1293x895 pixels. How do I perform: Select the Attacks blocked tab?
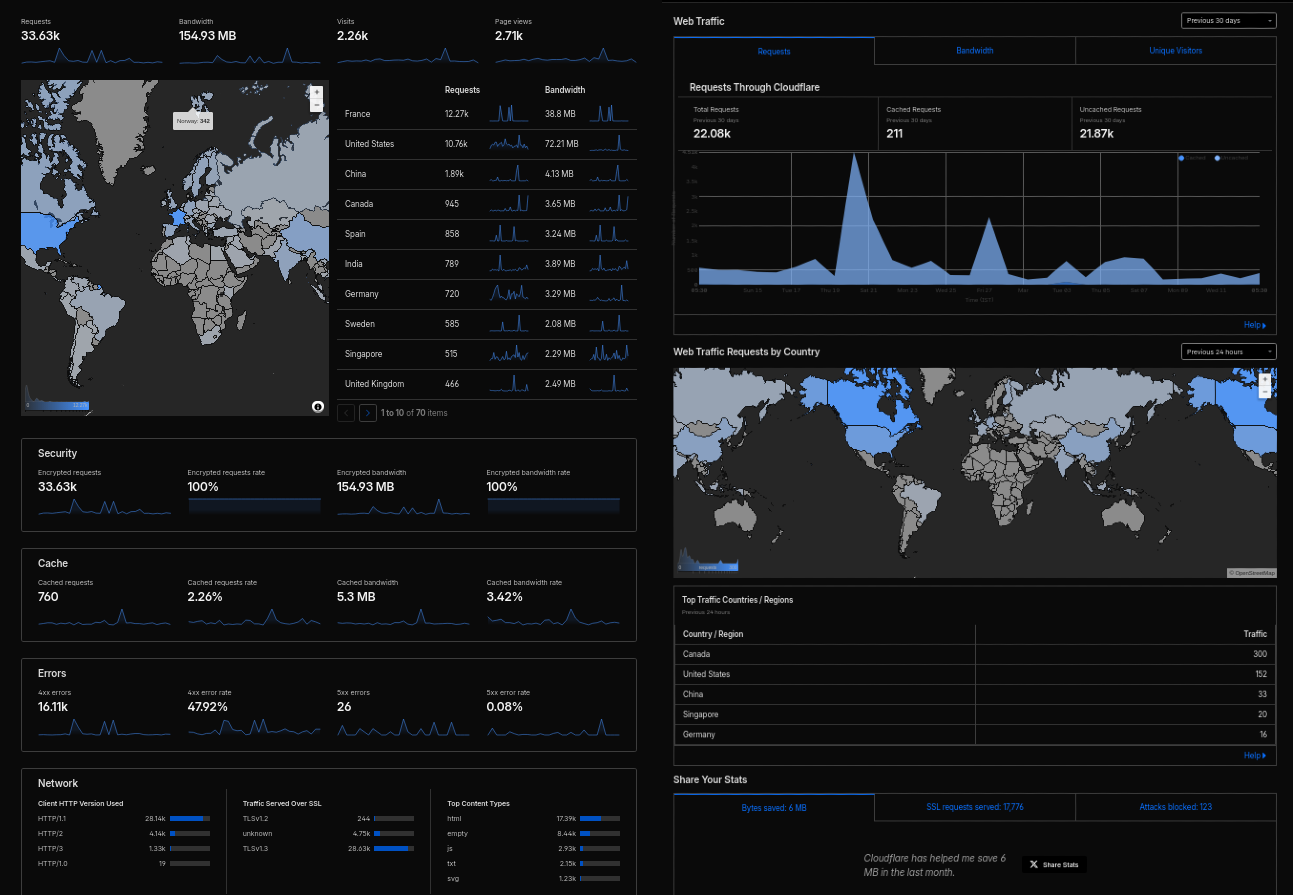pyautogui.click(x=1175, y=807)
